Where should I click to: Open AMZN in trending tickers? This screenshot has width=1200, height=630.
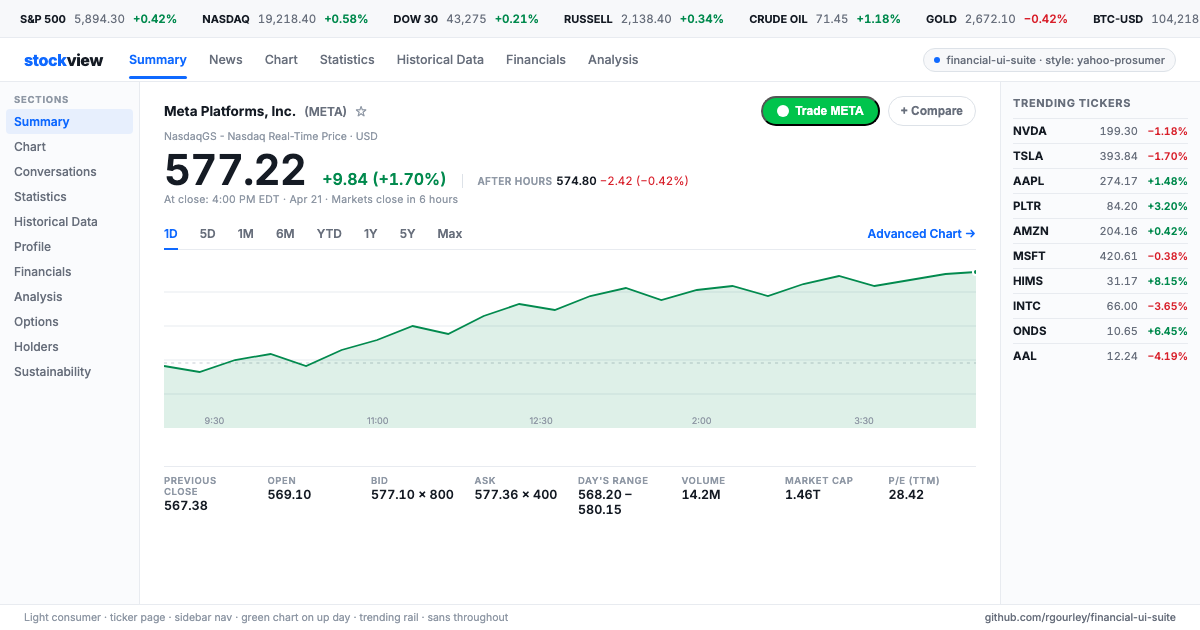click(x=1100, y=231)
